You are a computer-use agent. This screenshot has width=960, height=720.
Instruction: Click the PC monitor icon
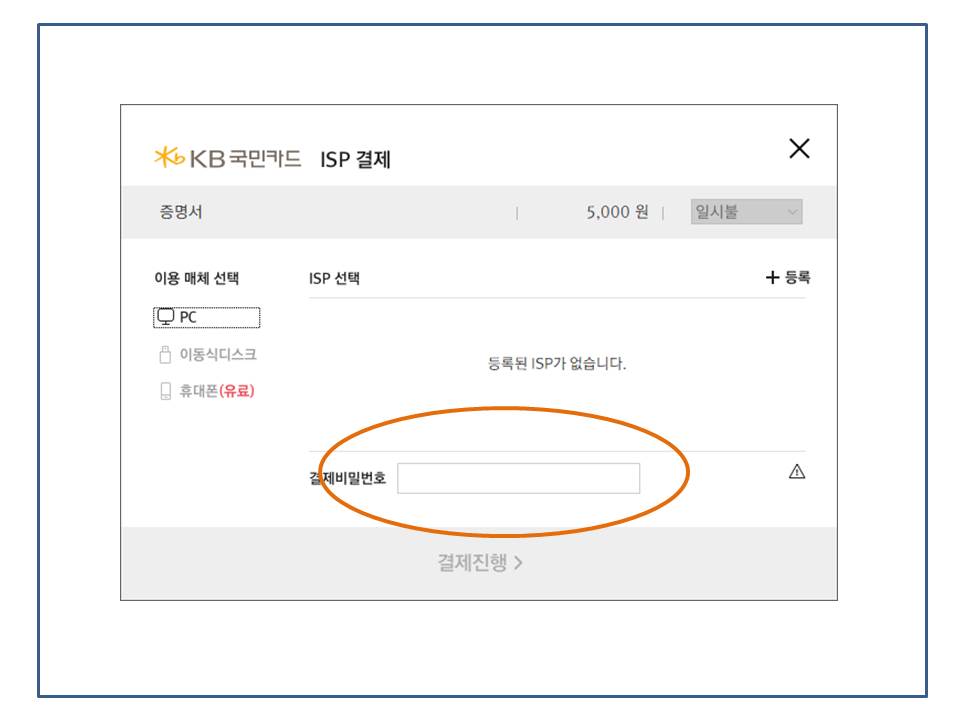(x=165, y=317)
